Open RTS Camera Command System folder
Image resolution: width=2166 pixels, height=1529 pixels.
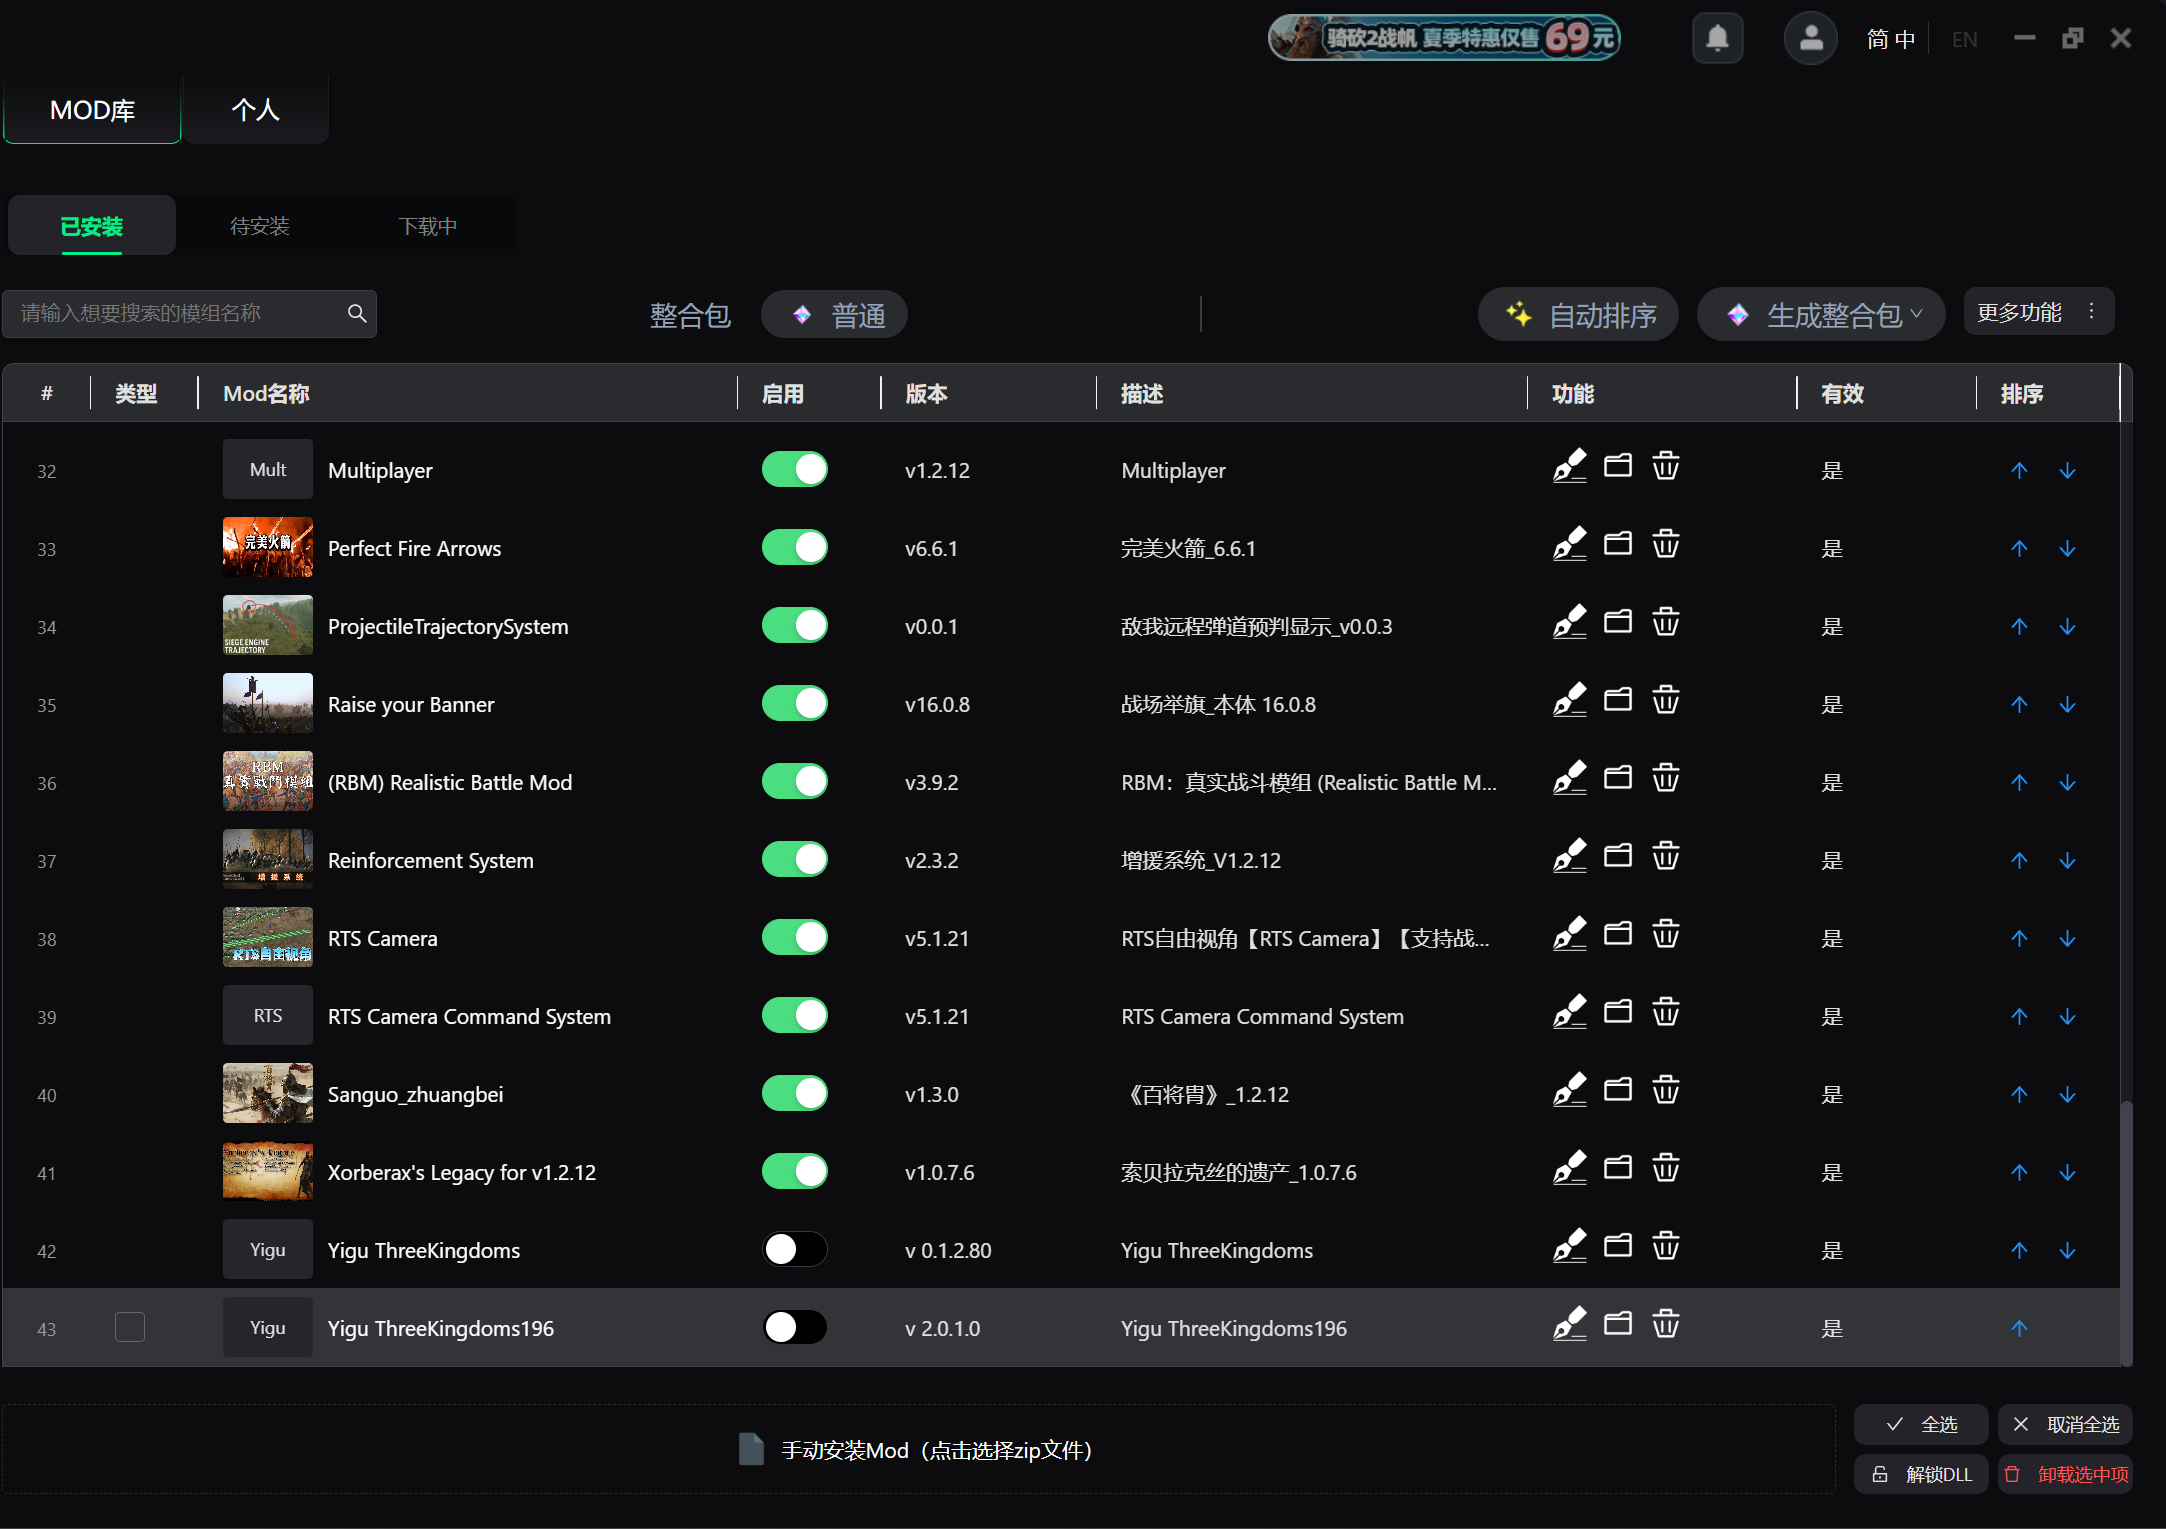pyautogui.click(x=1618, y=1012)
